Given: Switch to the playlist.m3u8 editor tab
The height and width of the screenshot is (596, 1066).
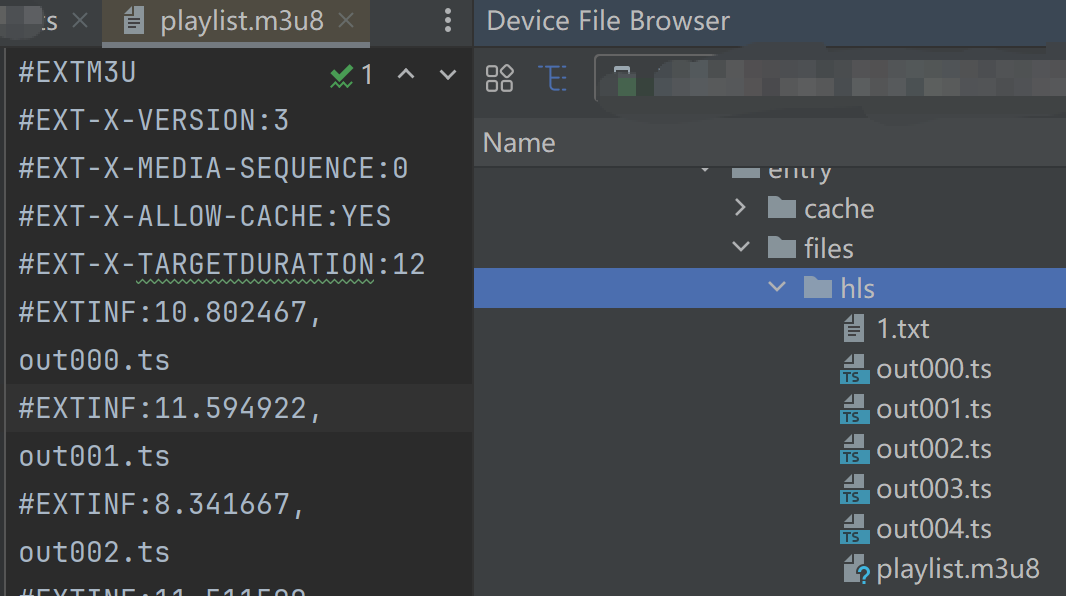Looking at the screenshot, I should [241, 21].
